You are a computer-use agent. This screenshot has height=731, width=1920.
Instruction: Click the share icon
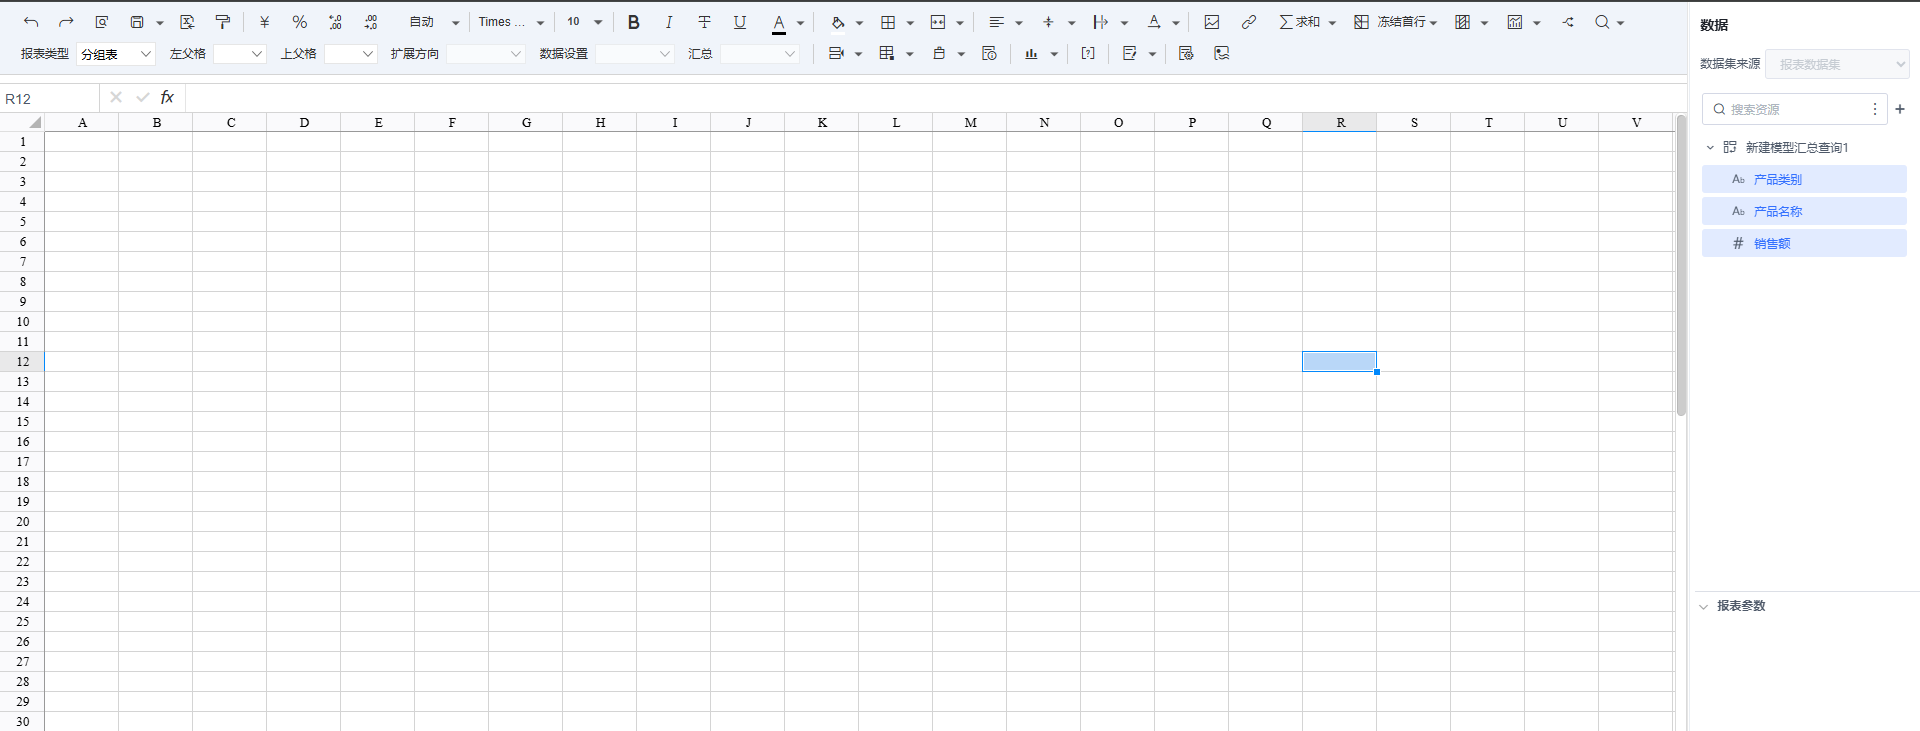click(1568, 22)
